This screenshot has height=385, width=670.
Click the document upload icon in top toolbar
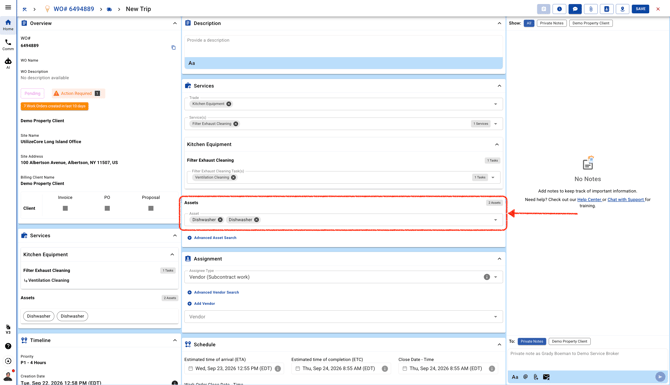606,9
